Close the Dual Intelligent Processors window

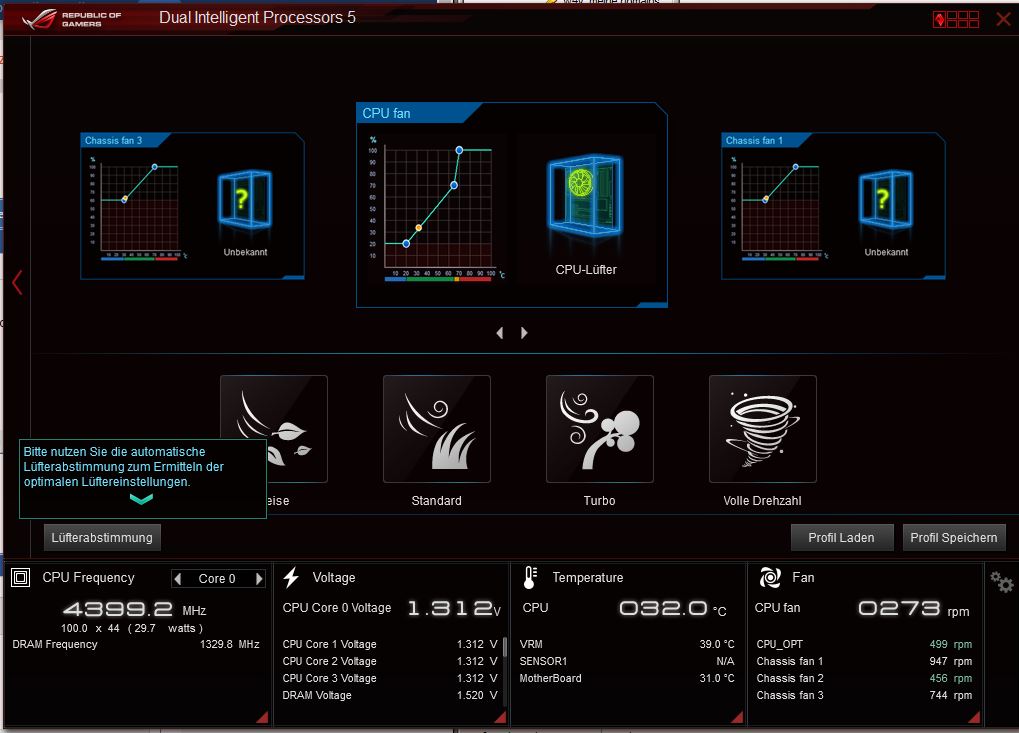click(1003, 19)
